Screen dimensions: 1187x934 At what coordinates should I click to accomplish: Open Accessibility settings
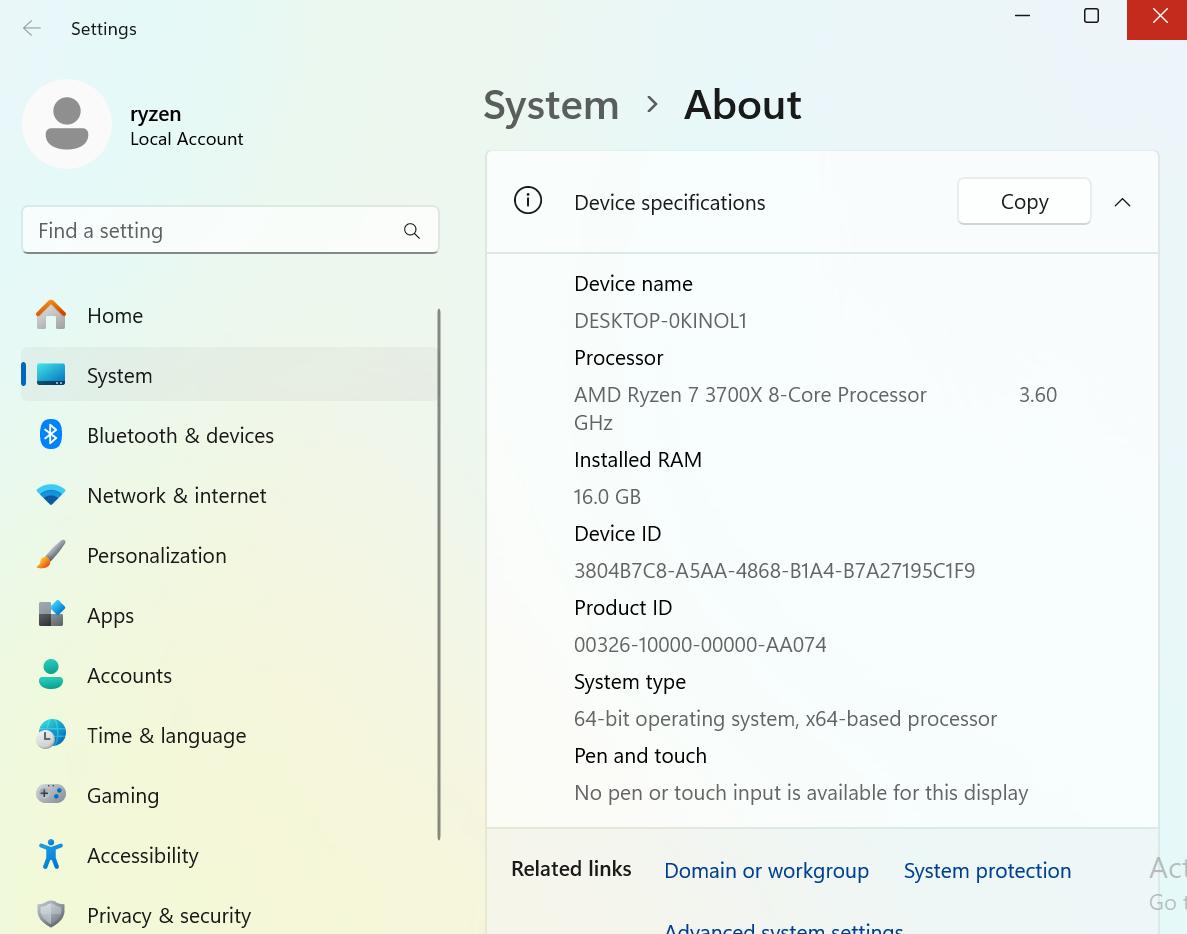230,855
